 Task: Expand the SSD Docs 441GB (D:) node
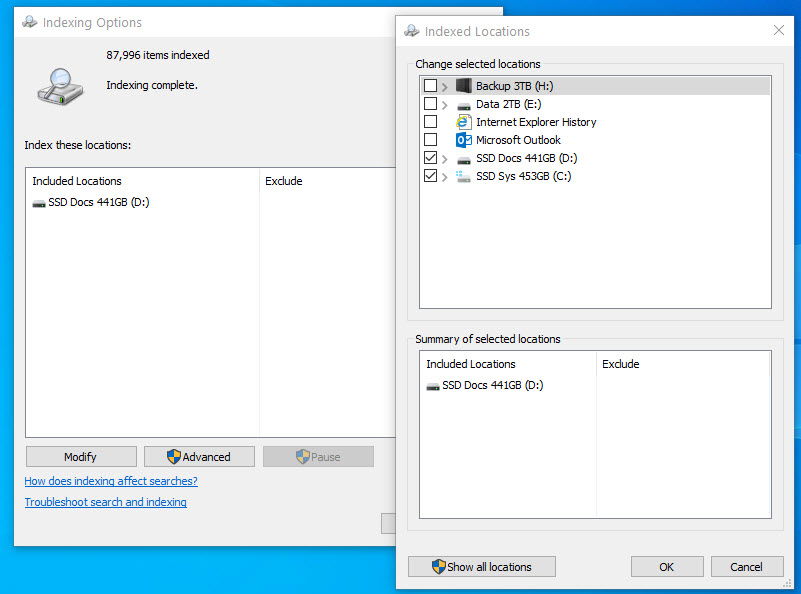pos(444,159)
